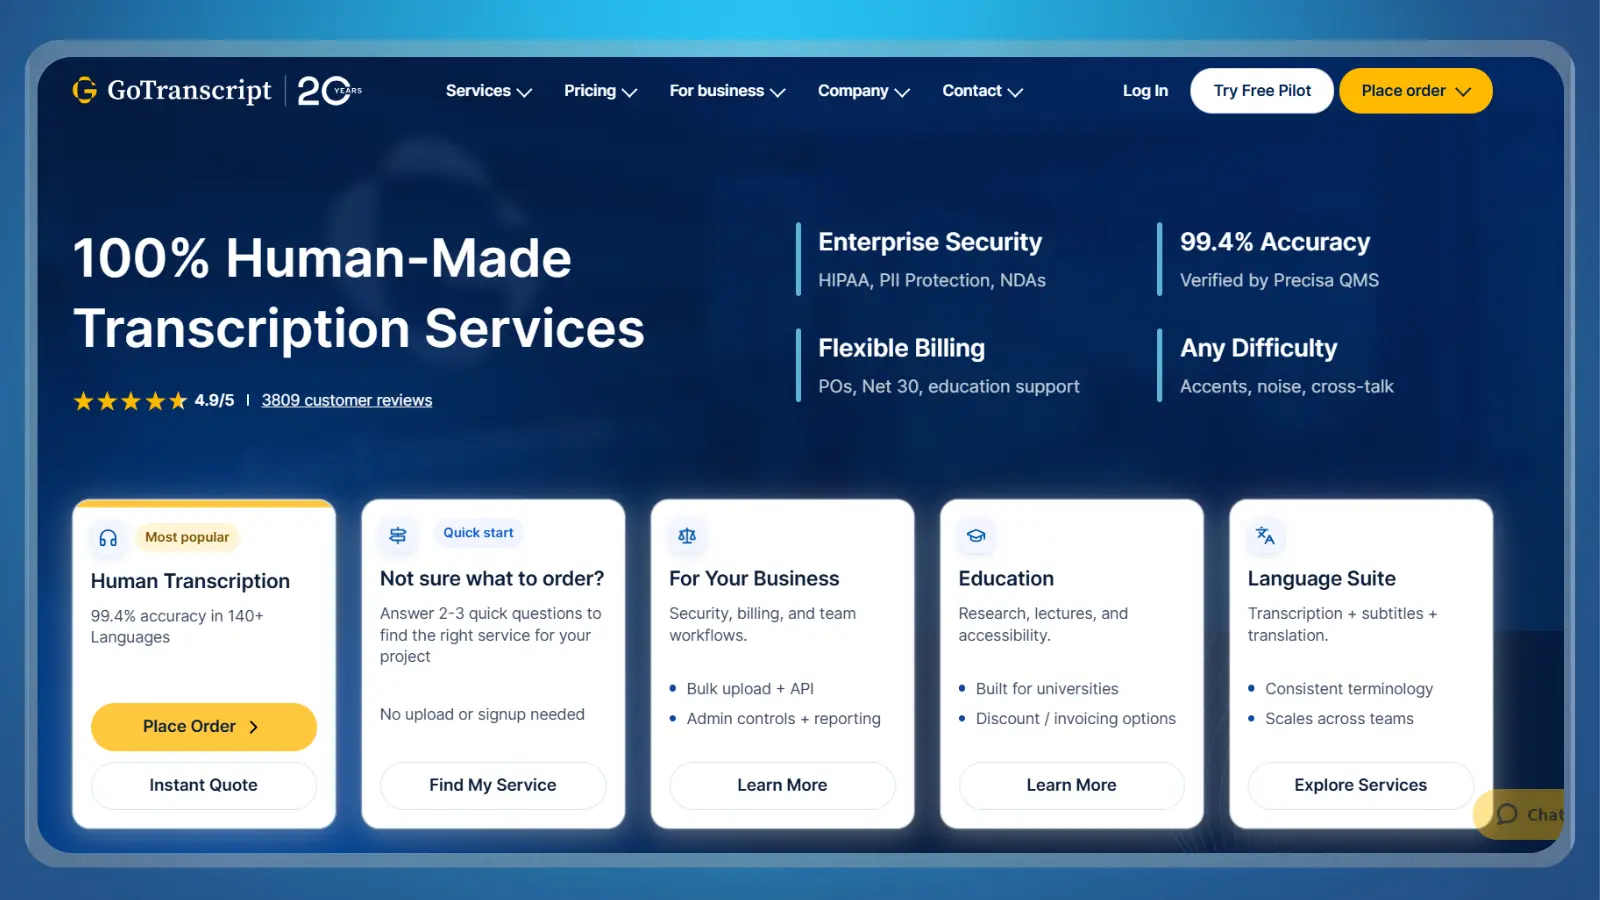
Task: Click the 20 Years anniversary badge
Action: point(330,91)
